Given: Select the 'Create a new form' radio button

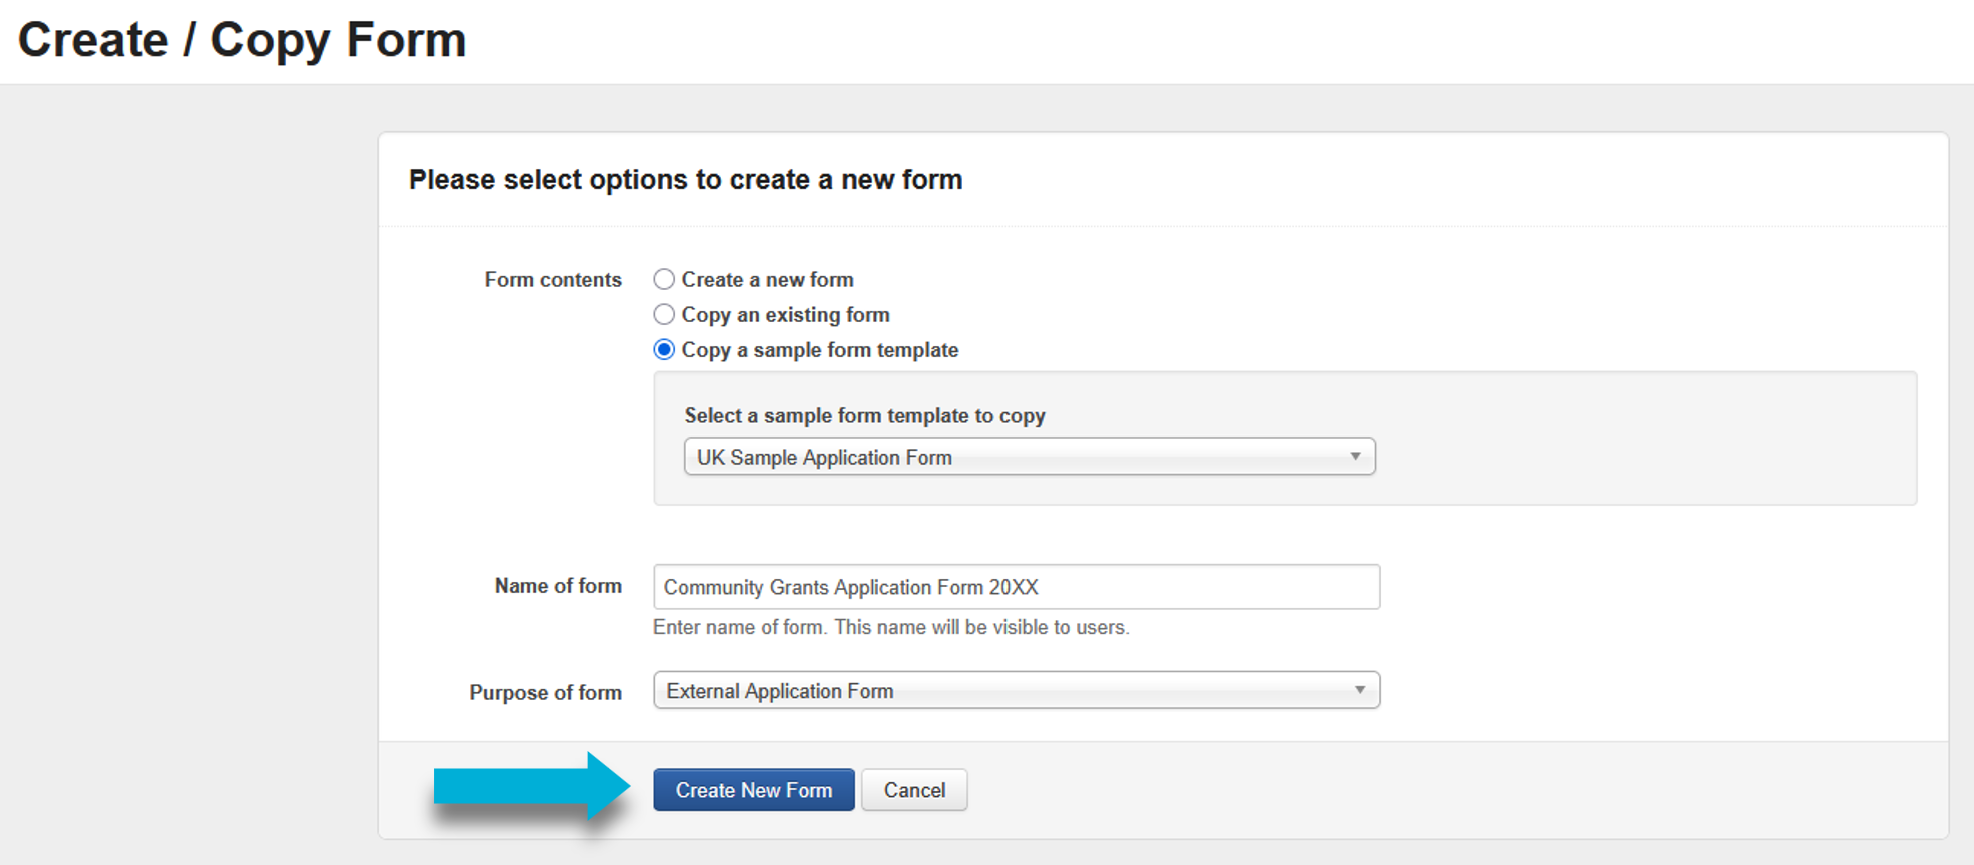Looking at the screenshot, I should tap(664, 279).
